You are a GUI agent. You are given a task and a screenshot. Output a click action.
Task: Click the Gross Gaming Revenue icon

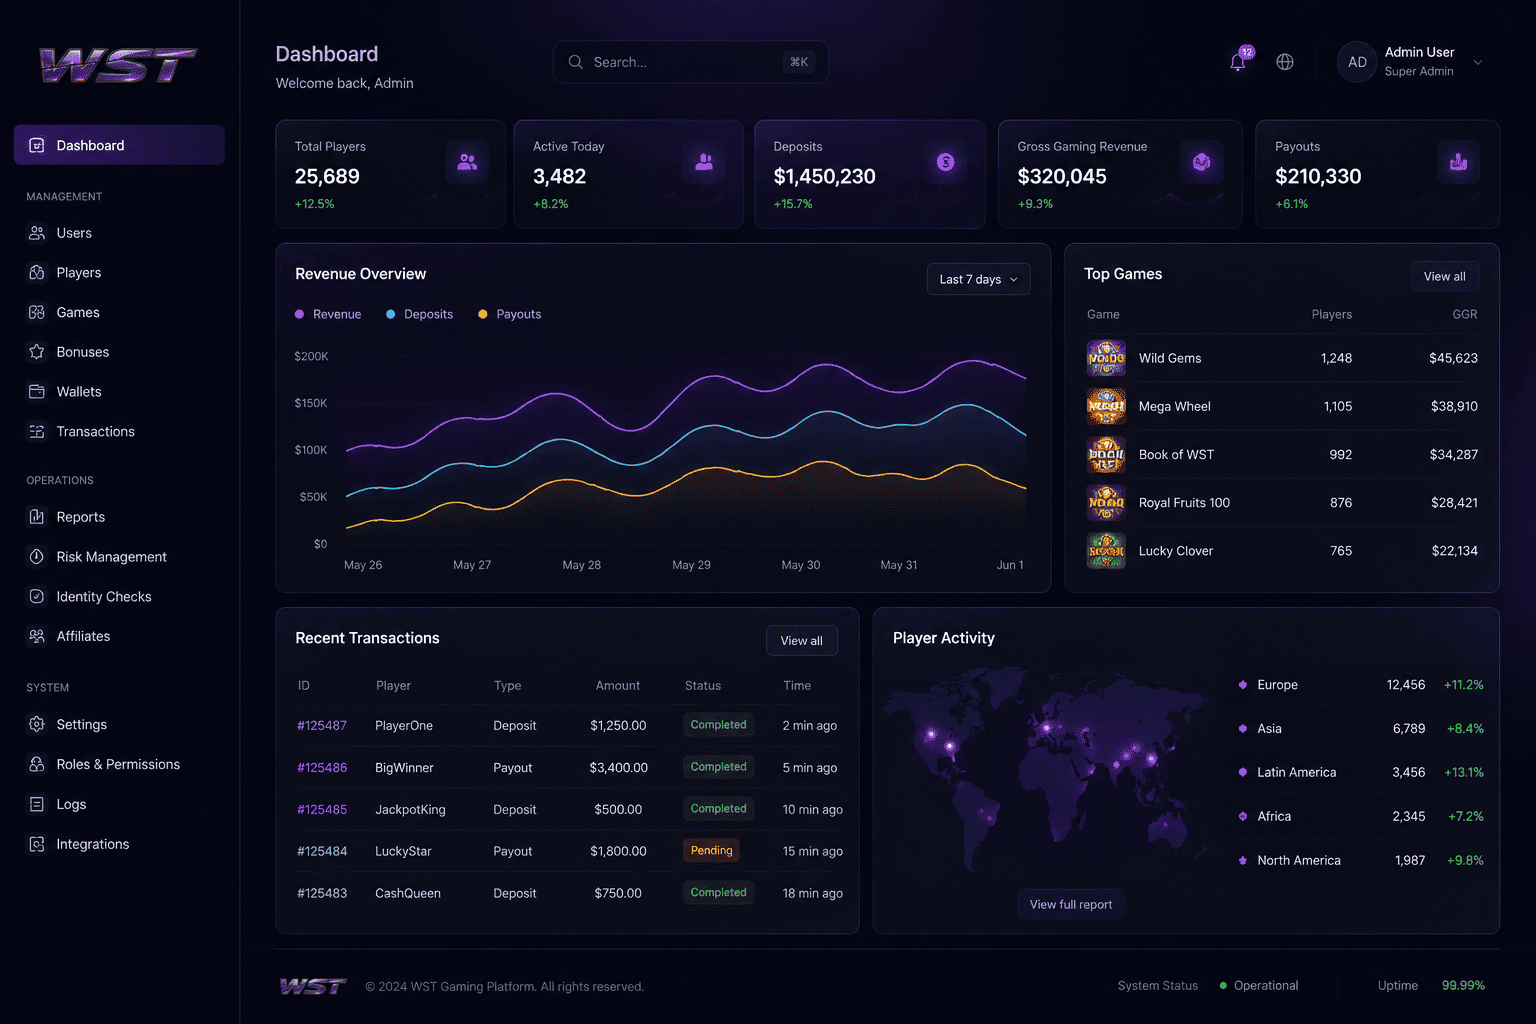1201,162
